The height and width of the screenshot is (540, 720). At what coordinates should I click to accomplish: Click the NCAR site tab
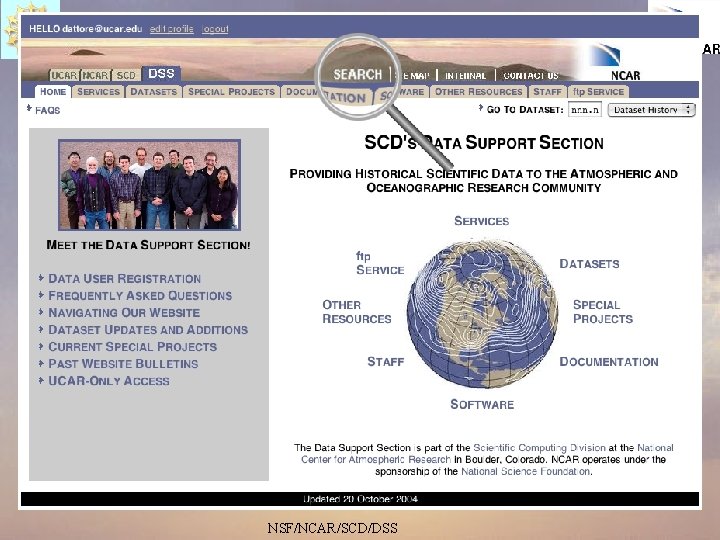coord(96,75)
